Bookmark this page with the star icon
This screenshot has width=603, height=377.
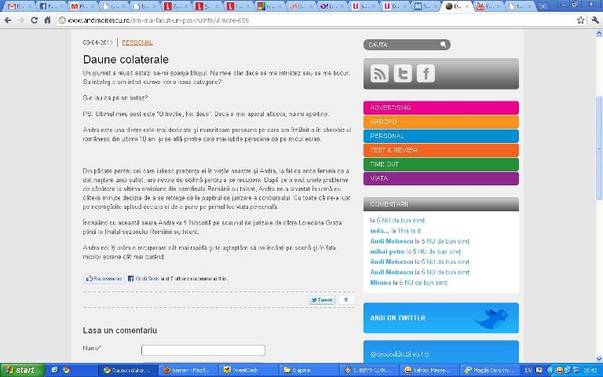tap(580, 20)
